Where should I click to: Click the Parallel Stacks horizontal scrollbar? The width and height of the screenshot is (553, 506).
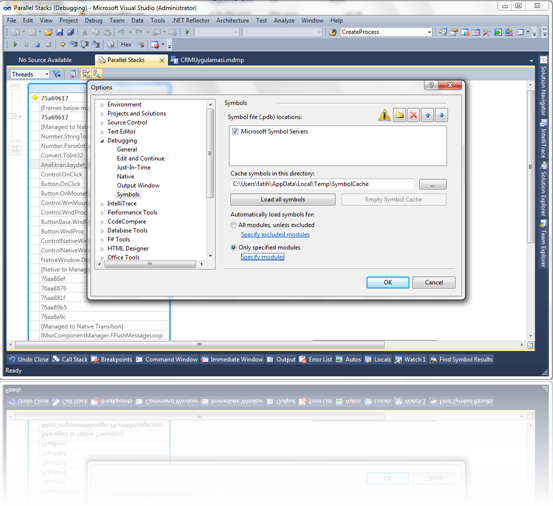pos(200,345)
